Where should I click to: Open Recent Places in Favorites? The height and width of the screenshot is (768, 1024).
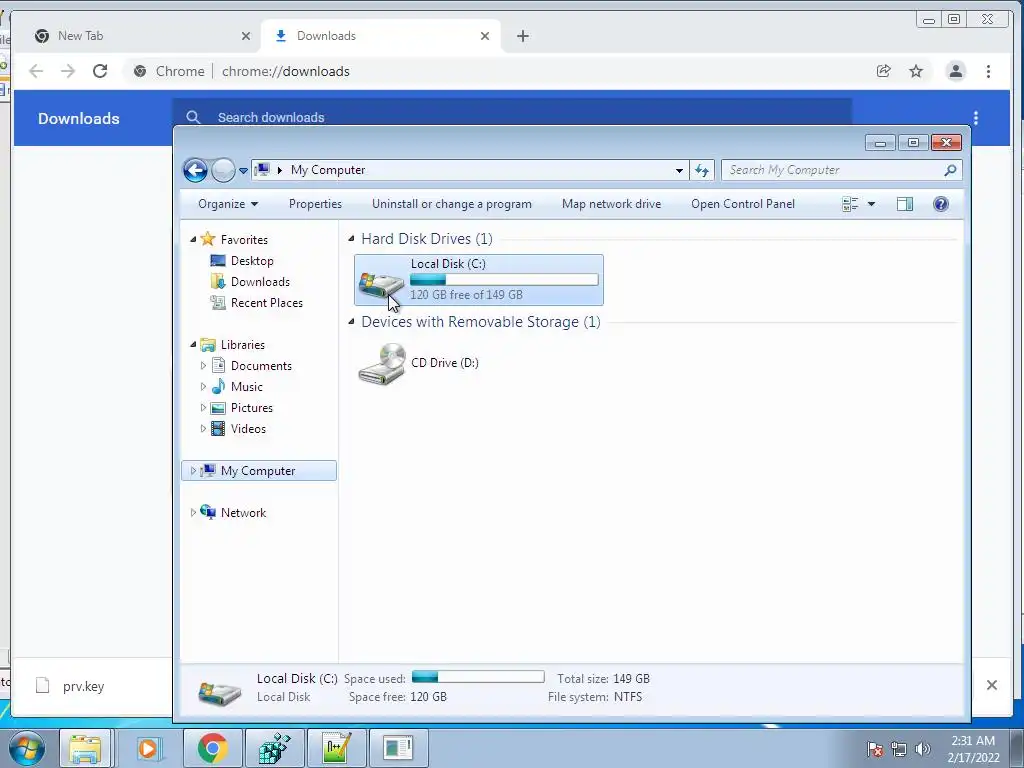click(266, 302)
